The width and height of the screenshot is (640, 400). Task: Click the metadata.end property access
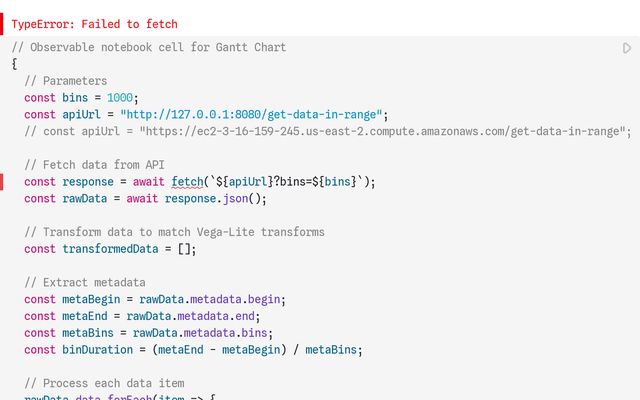pyautogui.click(x=216, y=316)
